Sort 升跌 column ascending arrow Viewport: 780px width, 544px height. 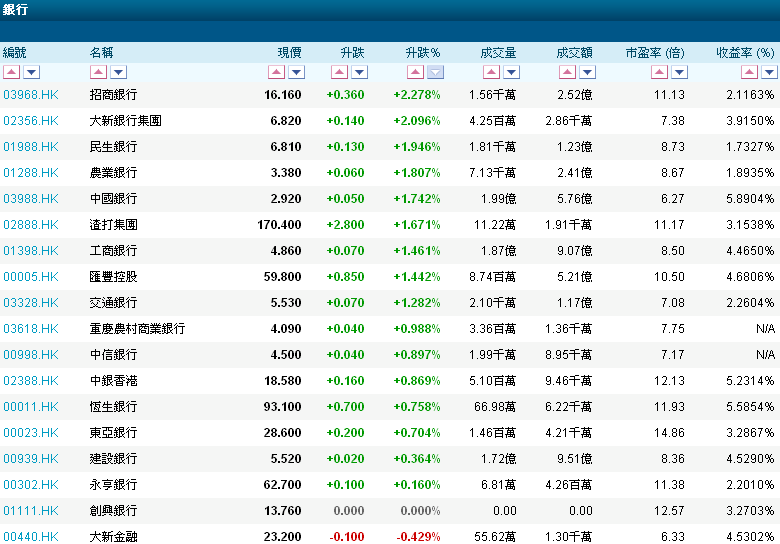point(340,73)
